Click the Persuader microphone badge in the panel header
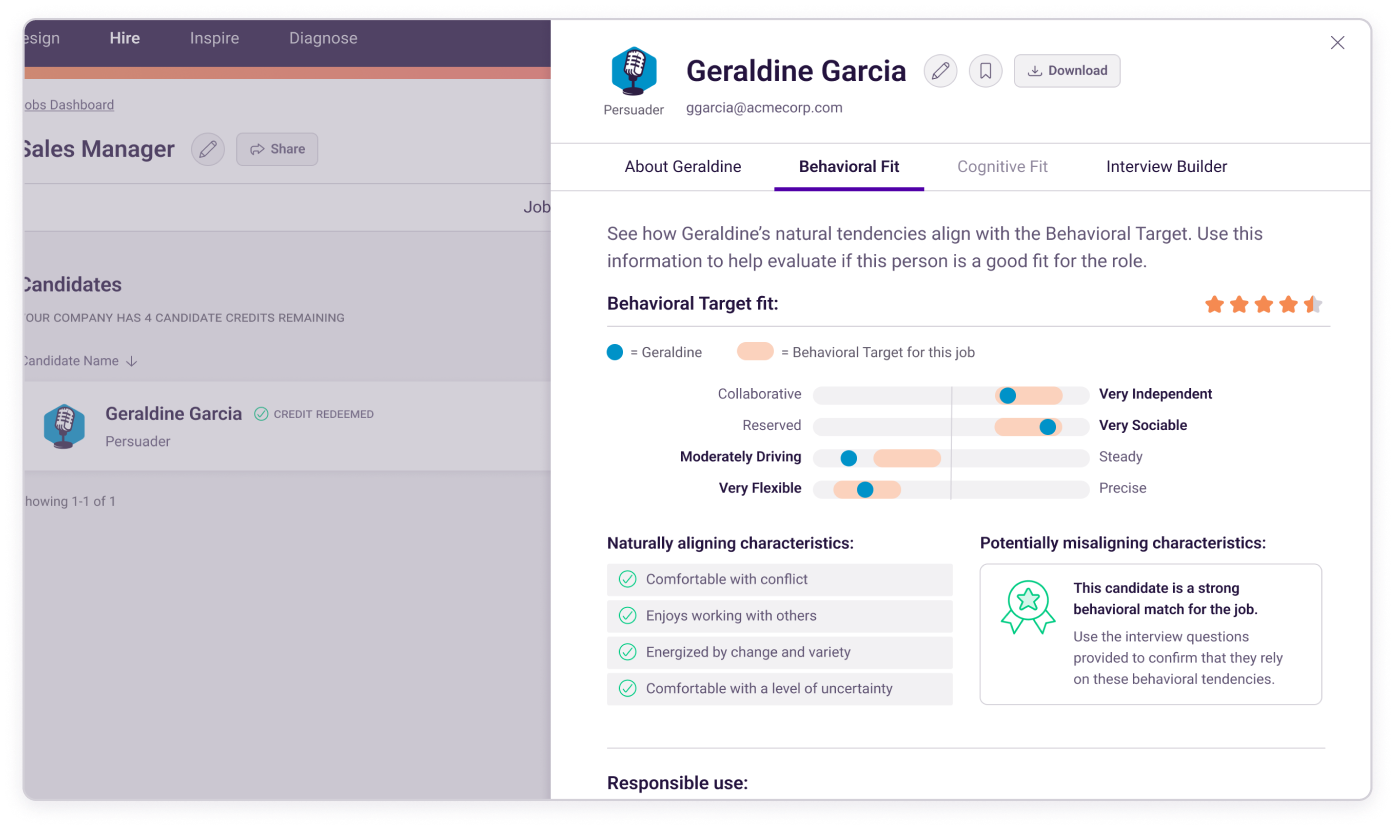 pos(634,71)
